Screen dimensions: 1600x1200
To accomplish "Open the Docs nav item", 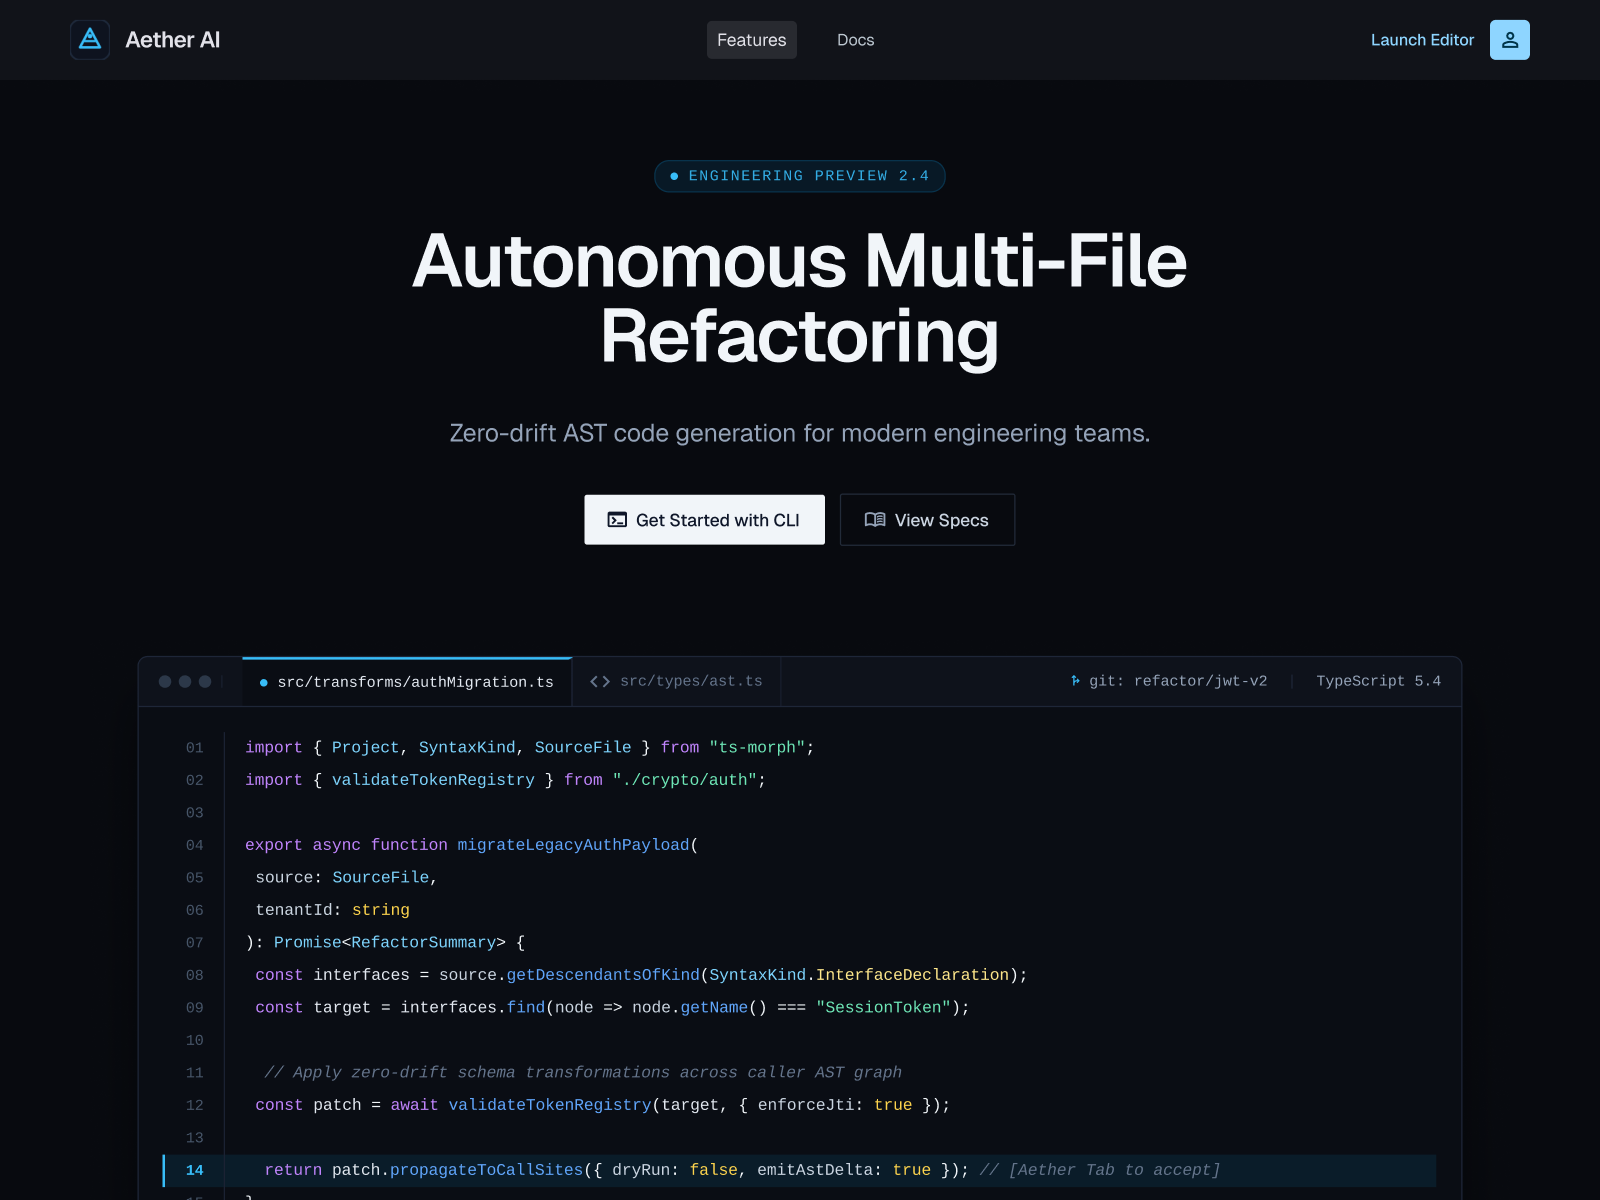I will click(x=855, y=40).
